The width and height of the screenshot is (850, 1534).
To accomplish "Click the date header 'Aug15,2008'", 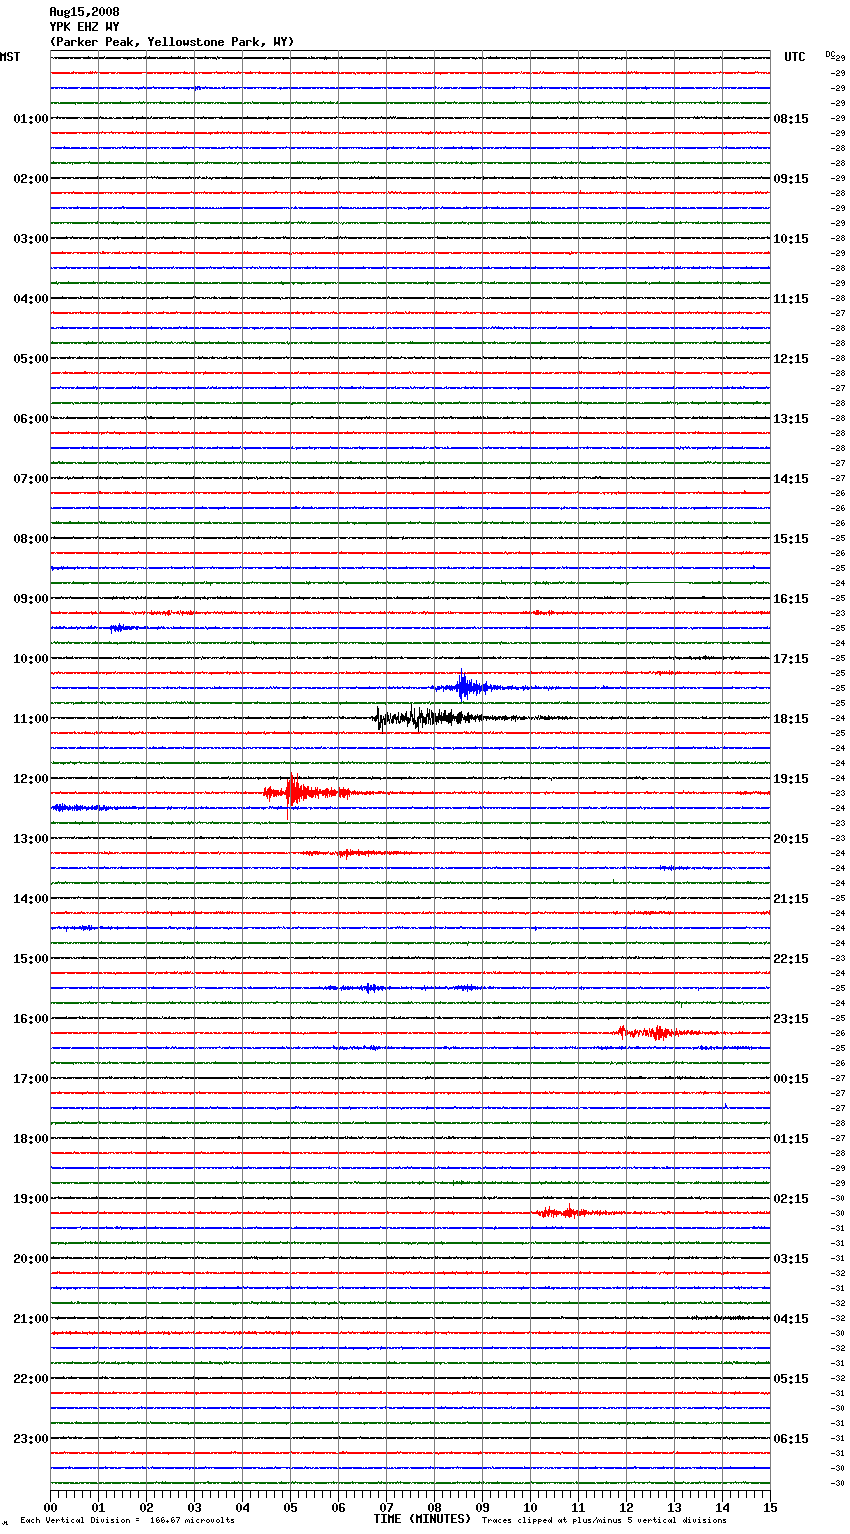I will tap(84, 12).
